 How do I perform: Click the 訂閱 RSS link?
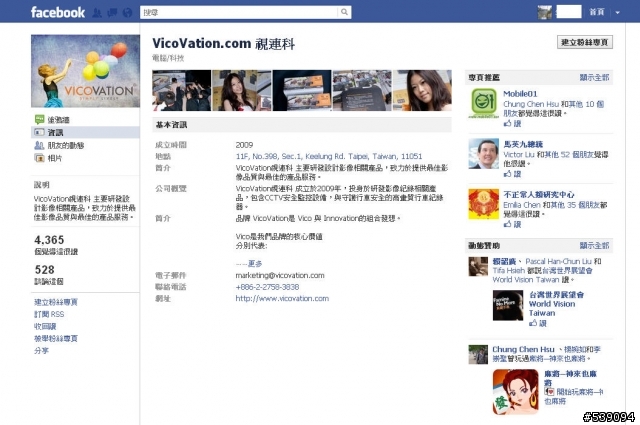[x=49, y=314]
